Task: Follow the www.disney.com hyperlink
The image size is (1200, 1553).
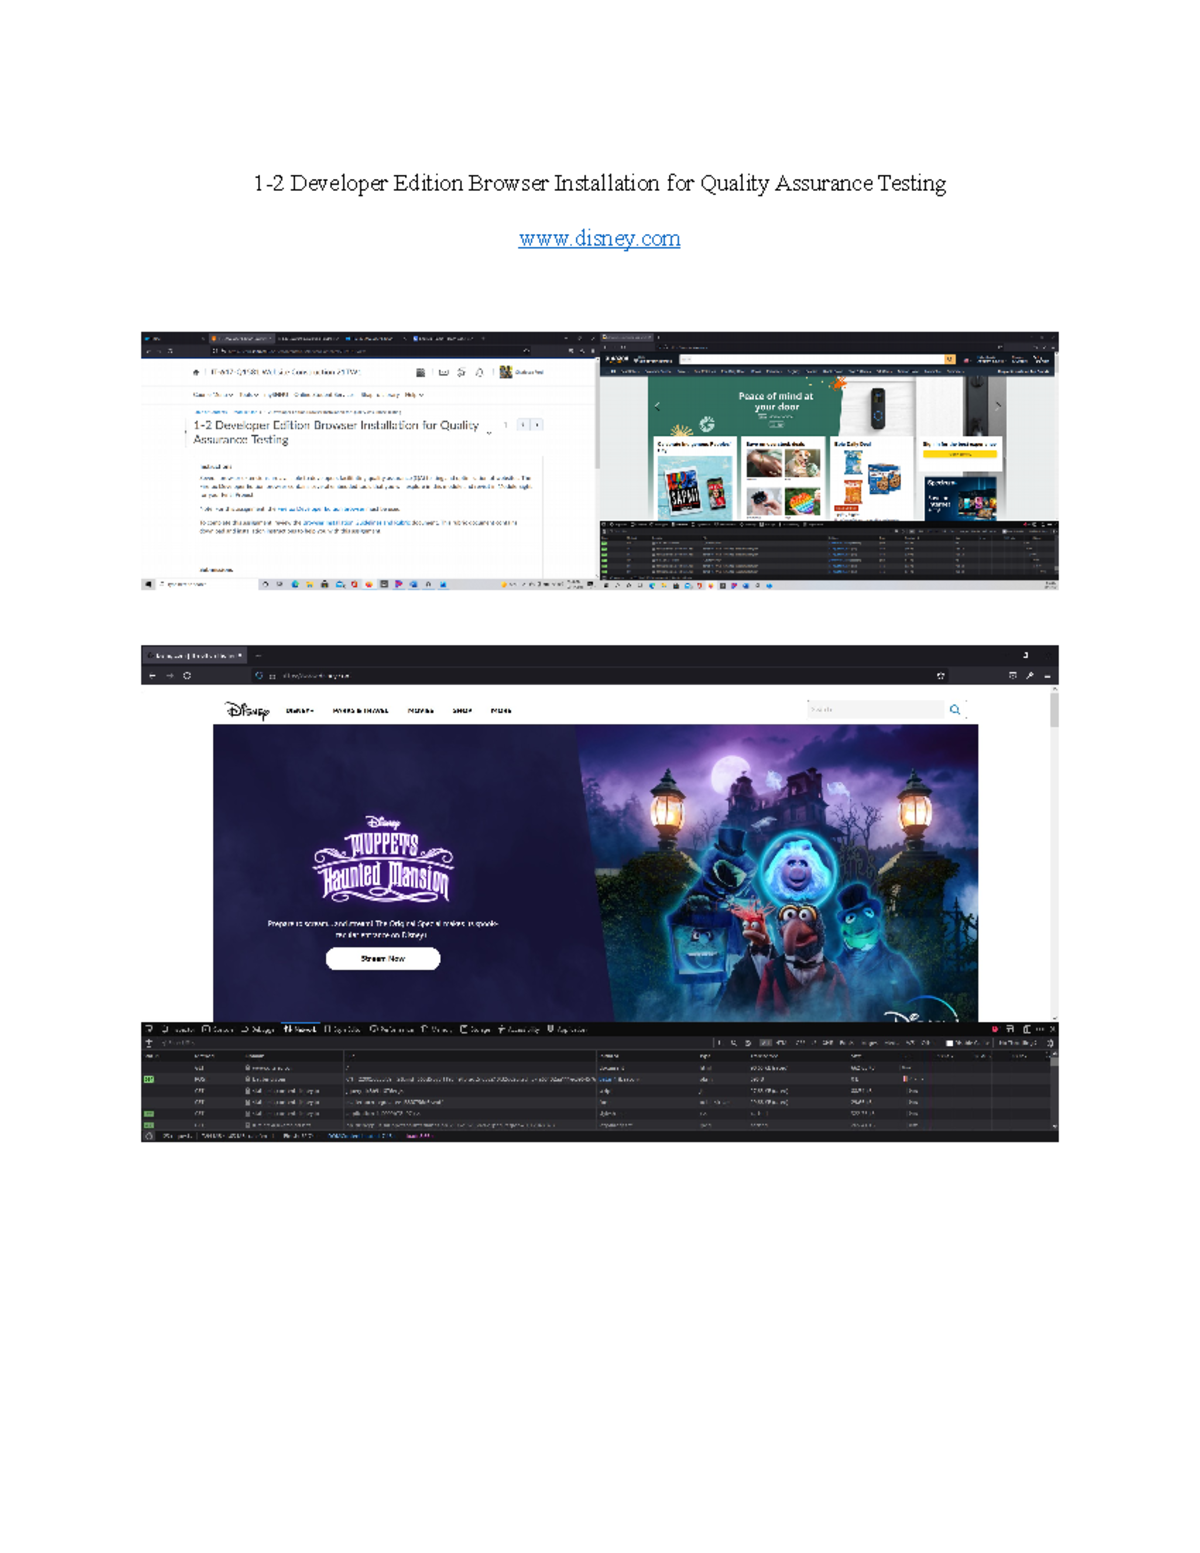Action: click(x=598, y=238)
